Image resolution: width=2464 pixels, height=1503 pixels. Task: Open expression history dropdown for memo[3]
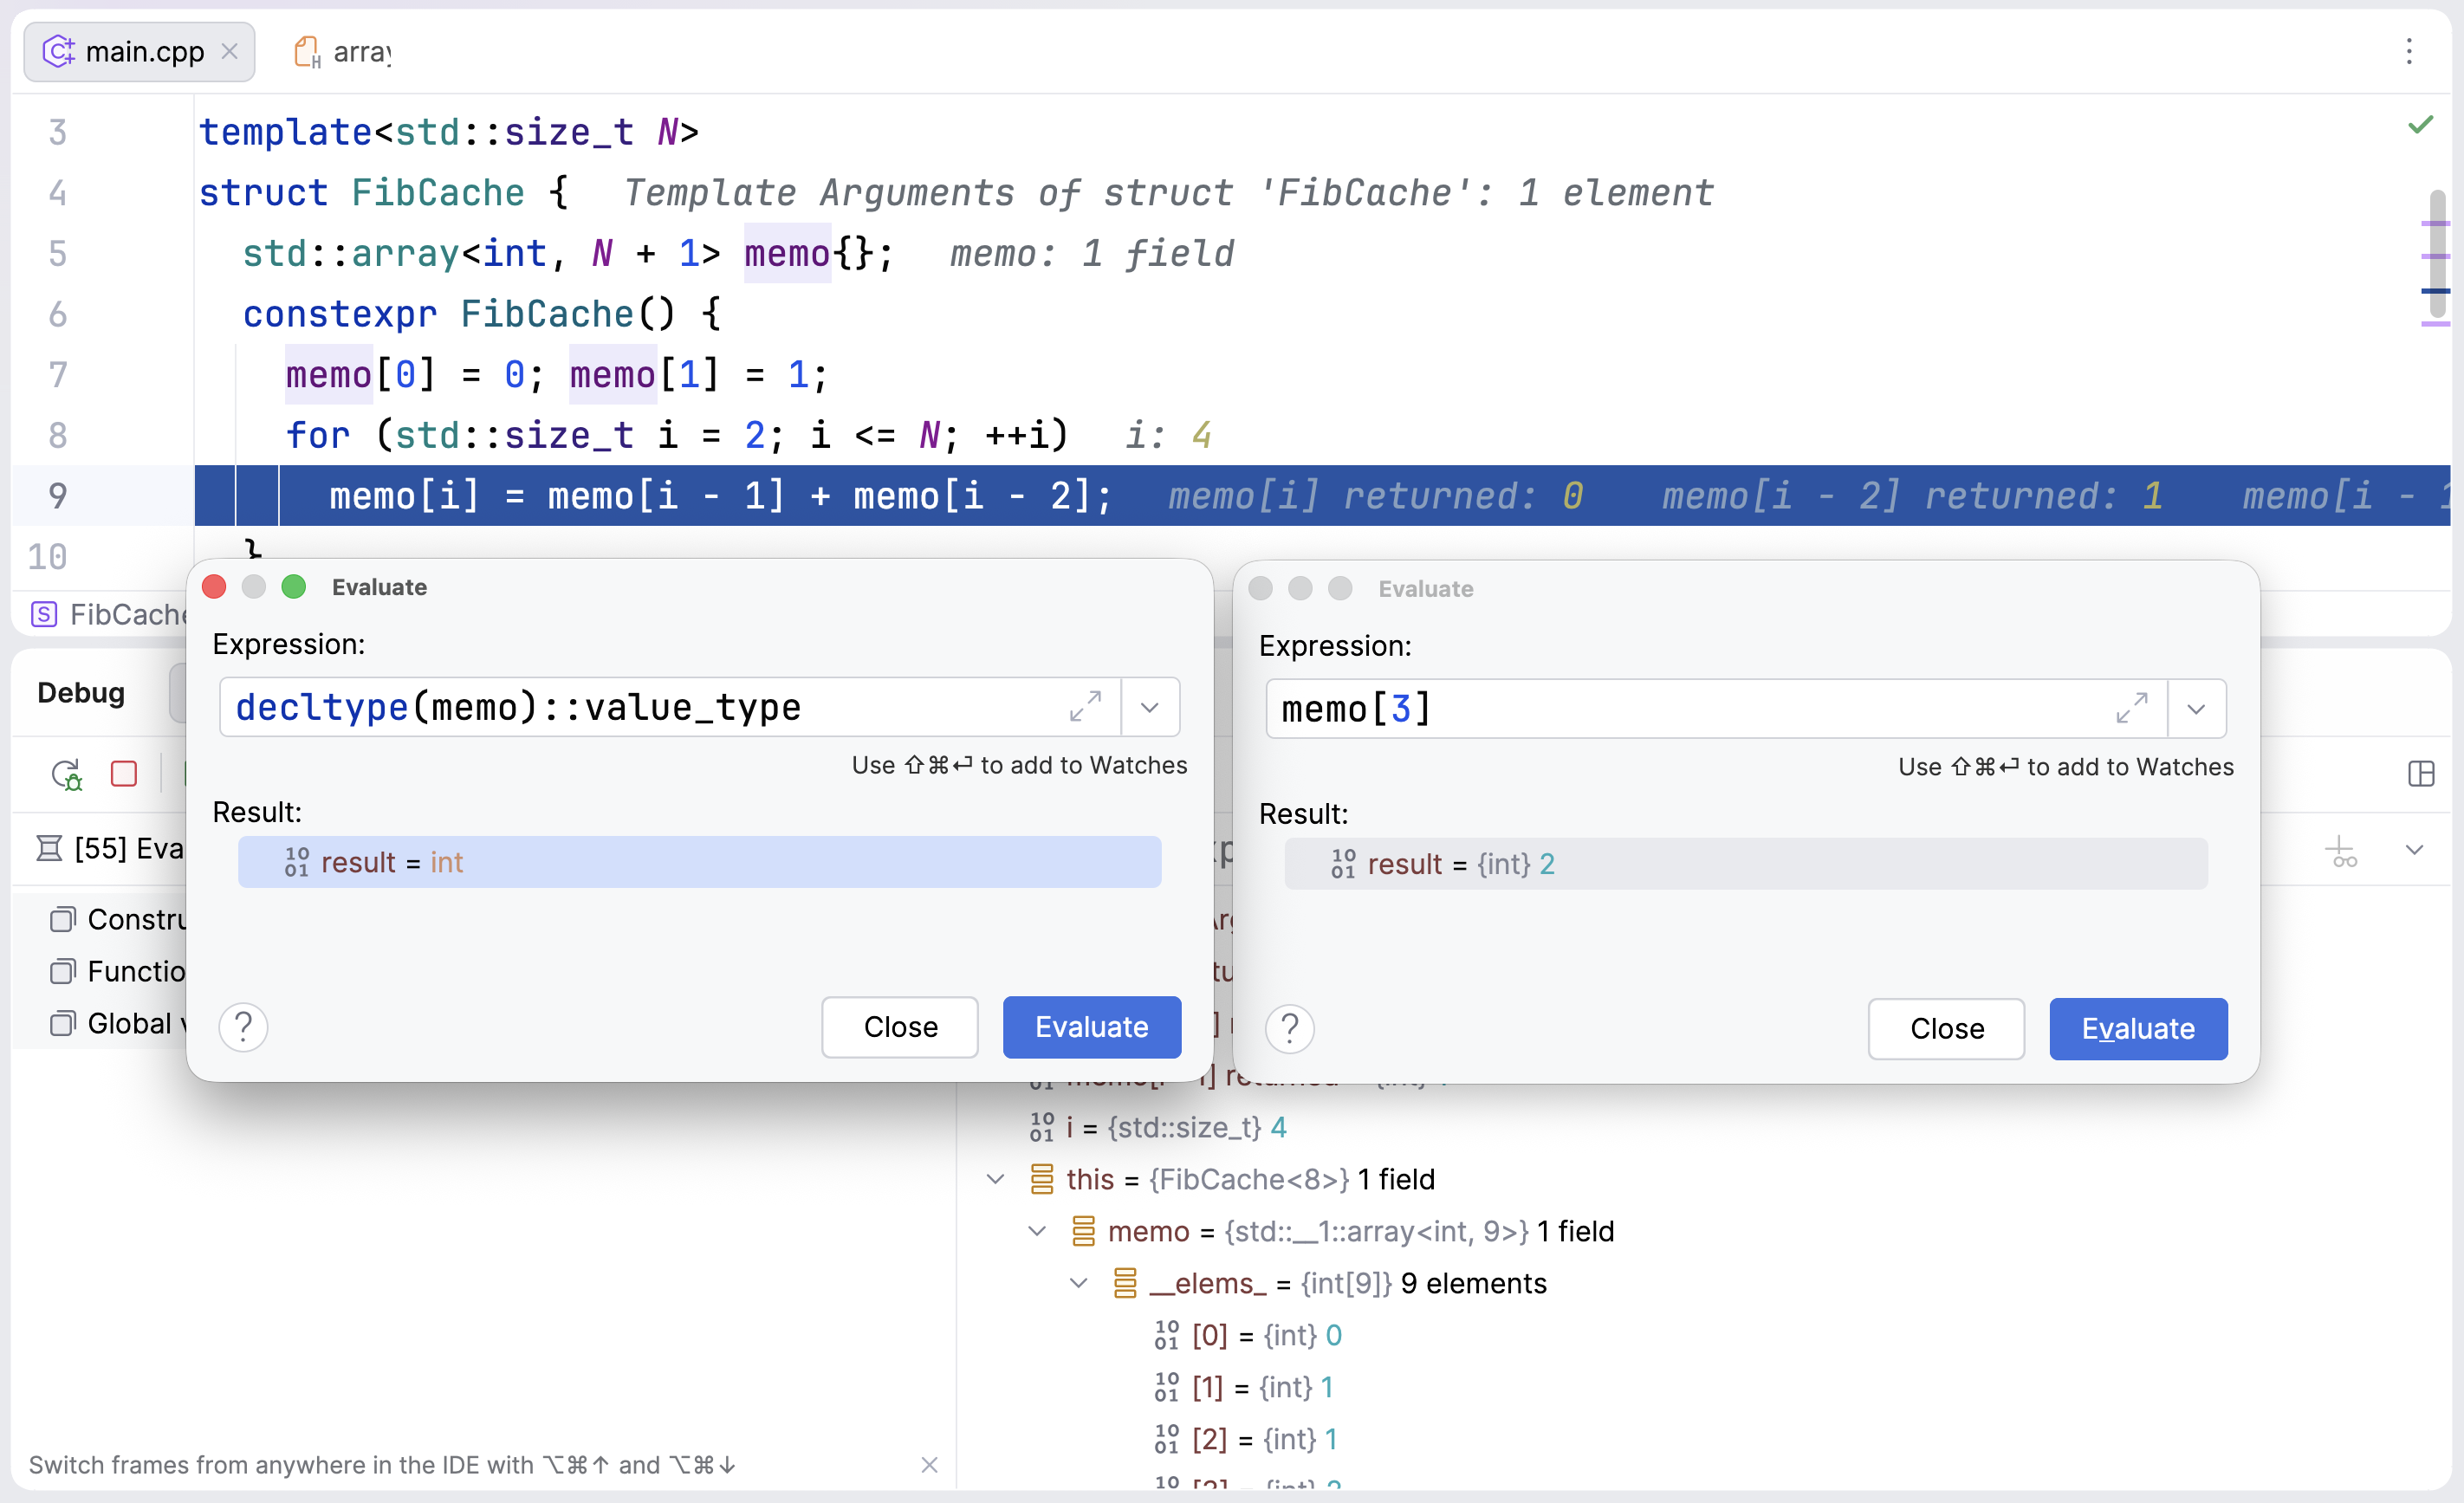[2196, 709]
